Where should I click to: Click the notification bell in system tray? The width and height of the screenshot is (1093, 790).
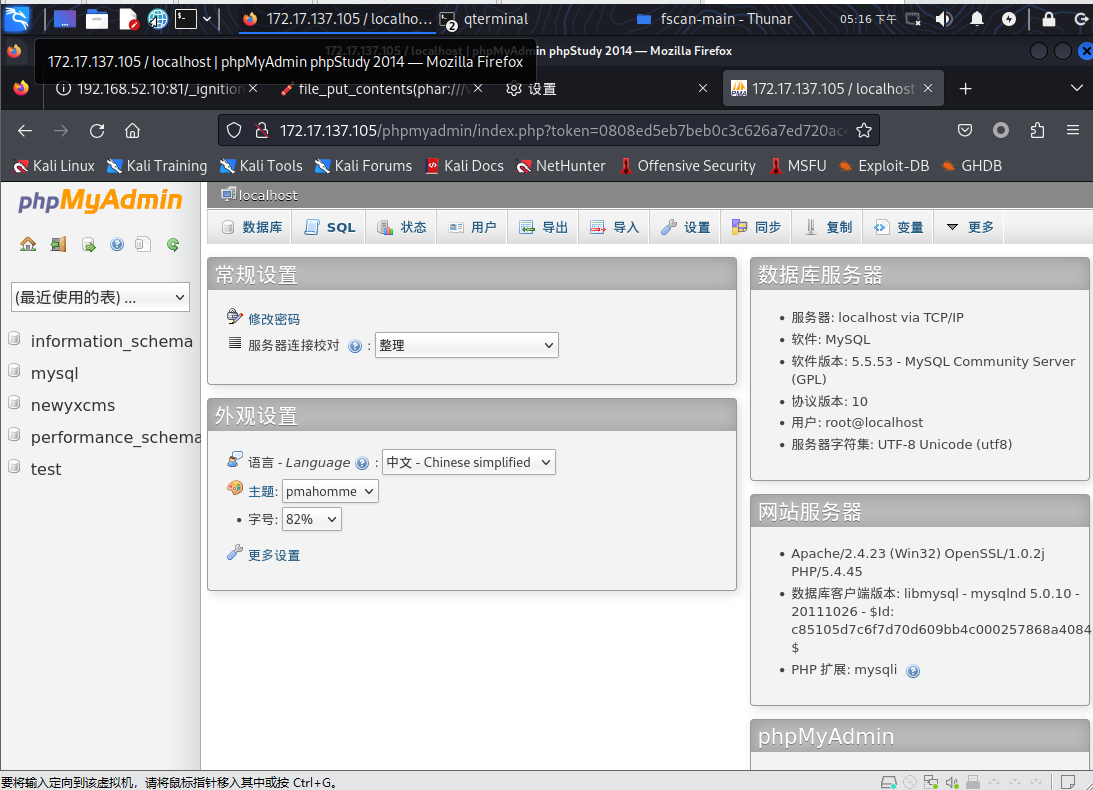pos(977,19)
